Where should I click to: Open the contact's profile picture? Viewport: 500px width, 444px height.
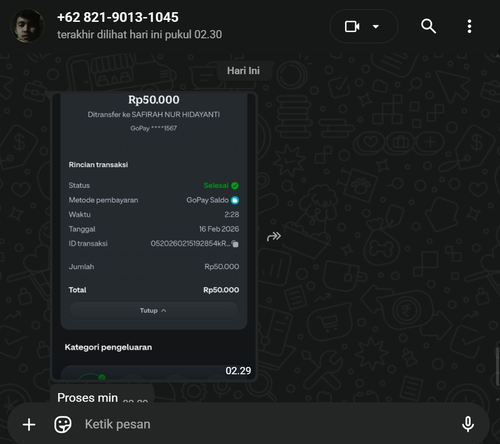[x=27, y=26]
